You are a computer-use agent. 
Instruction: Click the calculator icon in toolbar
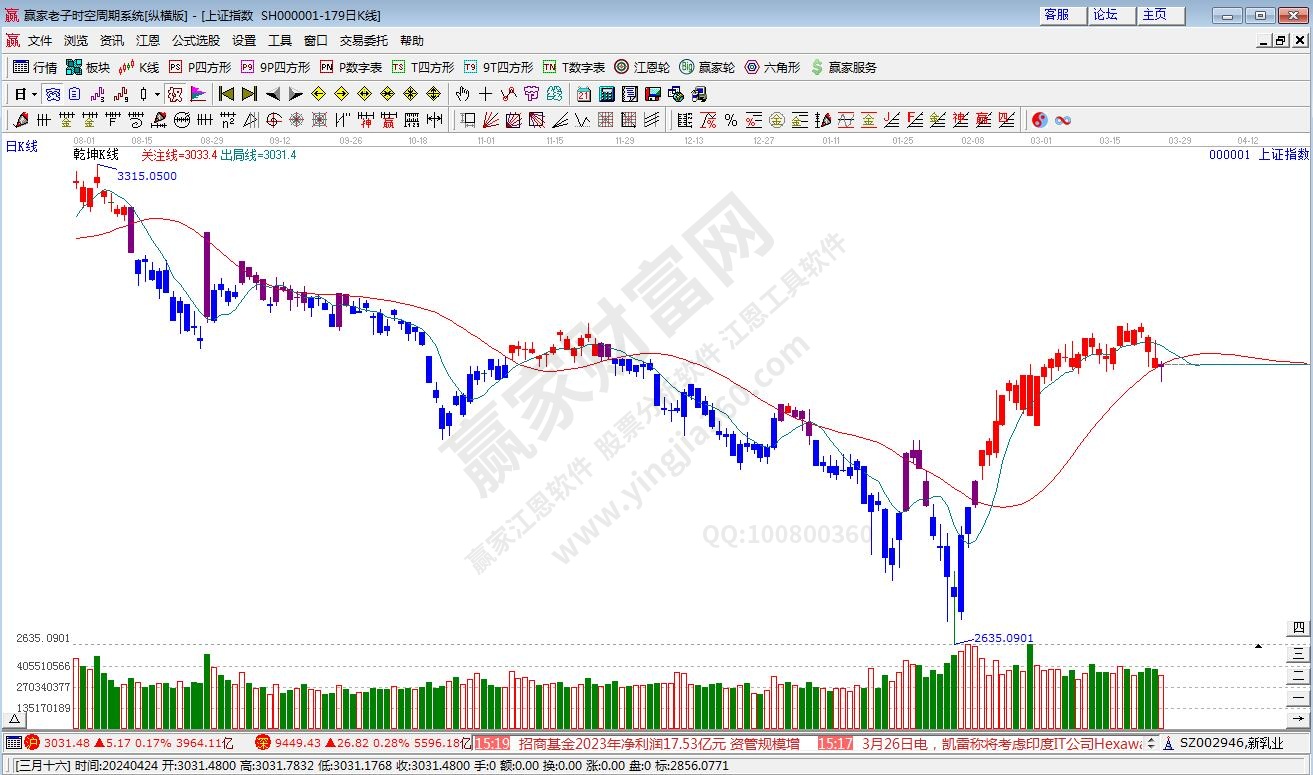click(607, 94)
